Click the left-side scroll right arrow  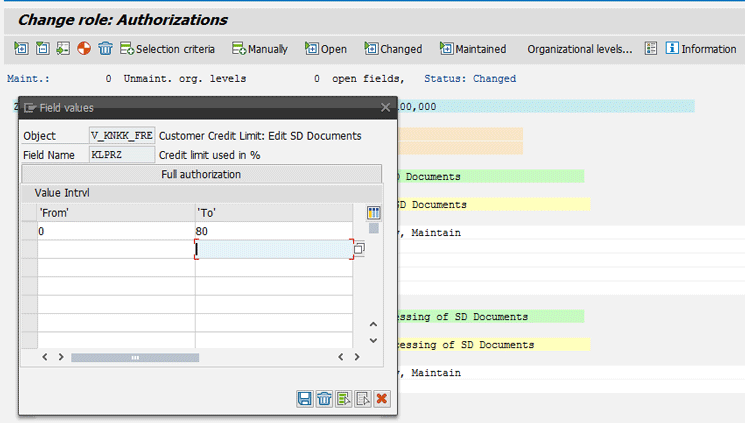61,357
